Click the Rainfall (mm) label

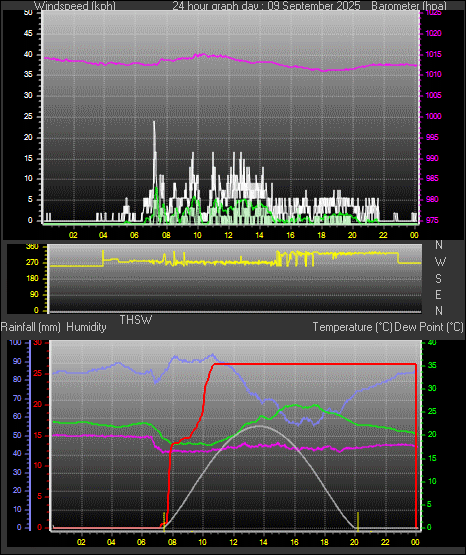30,327
